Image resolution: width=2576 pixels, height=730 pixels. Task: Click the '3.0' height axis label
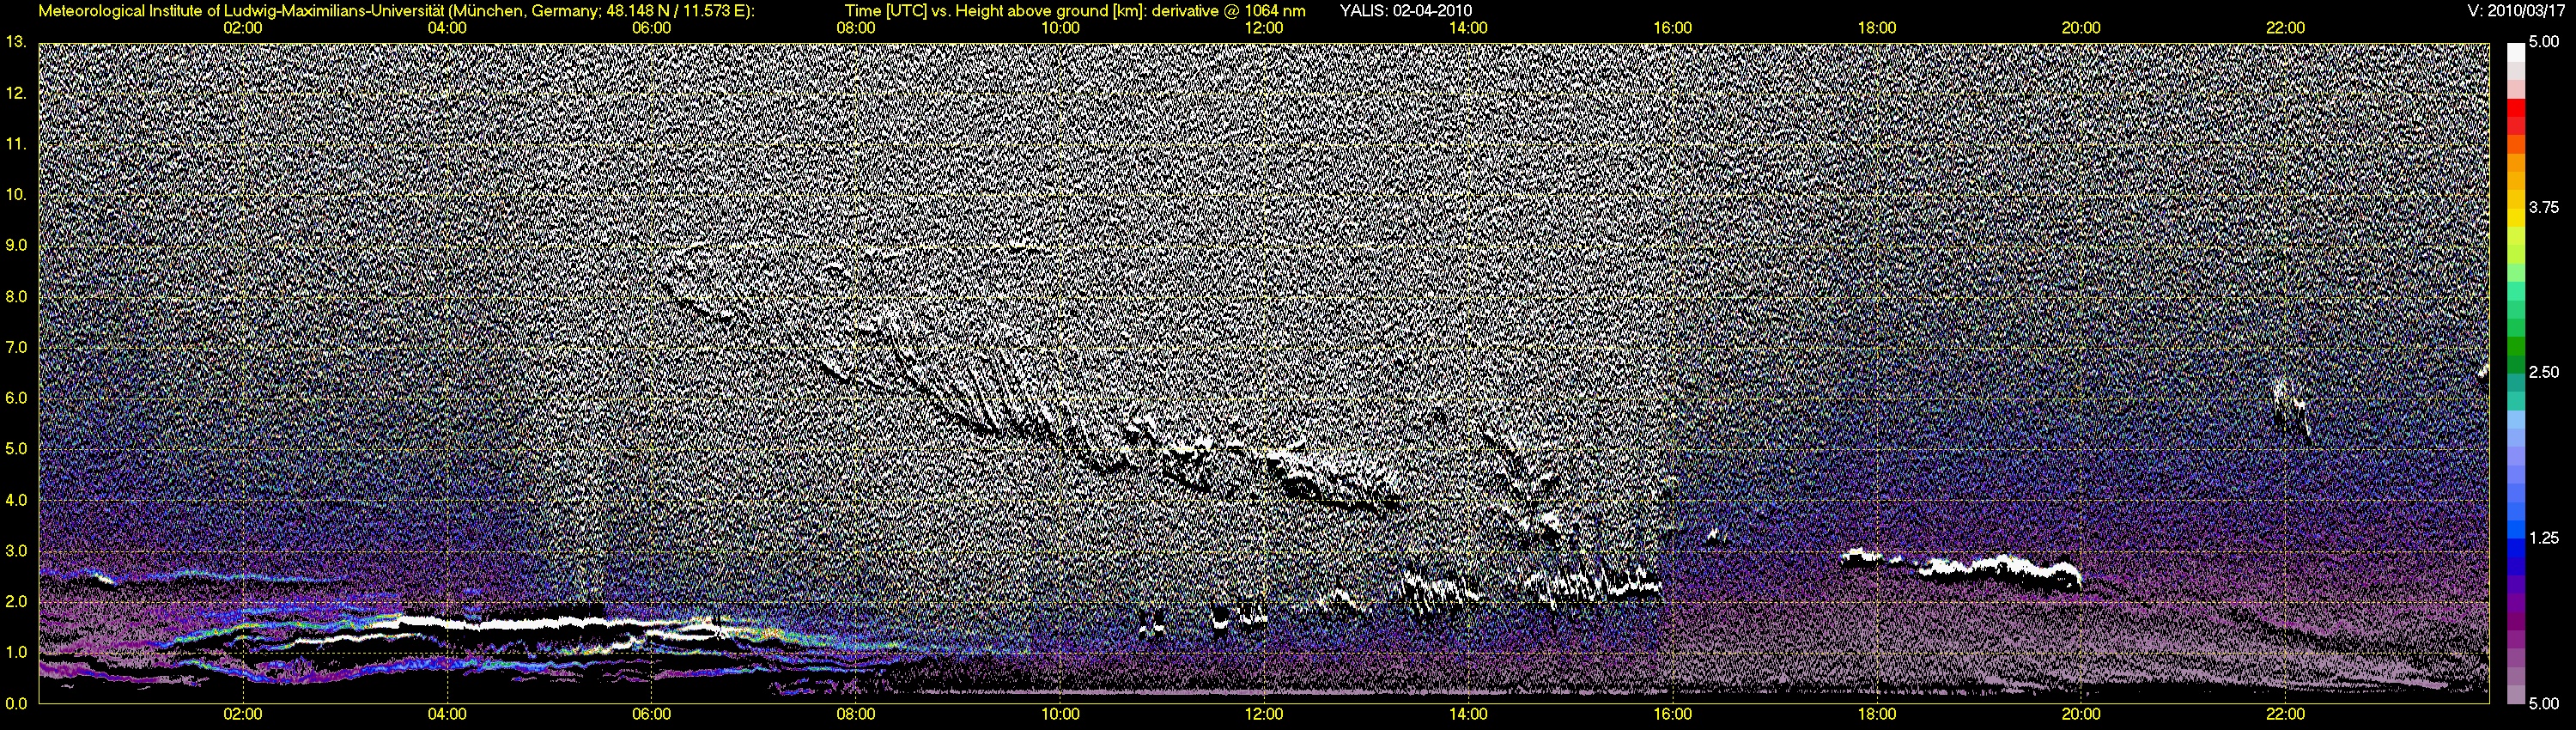16,551
